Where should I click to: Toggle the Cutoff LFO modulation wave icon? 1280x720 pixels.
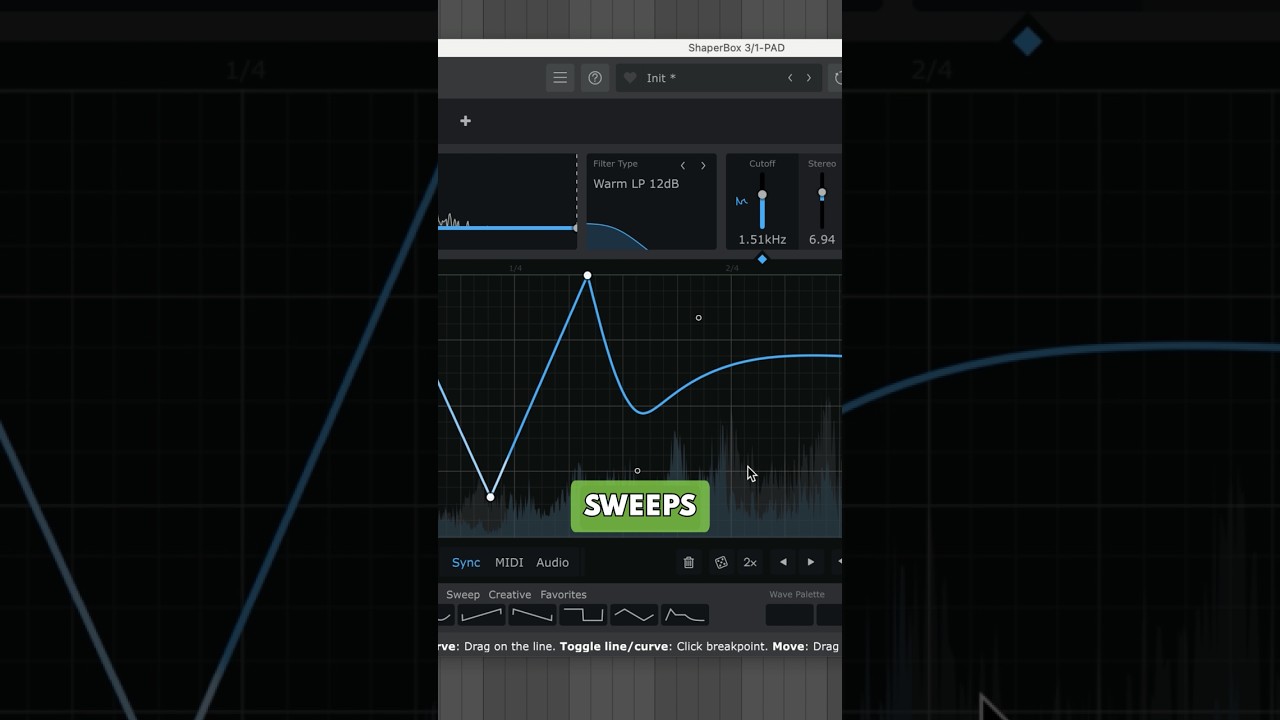pos(742,201)
